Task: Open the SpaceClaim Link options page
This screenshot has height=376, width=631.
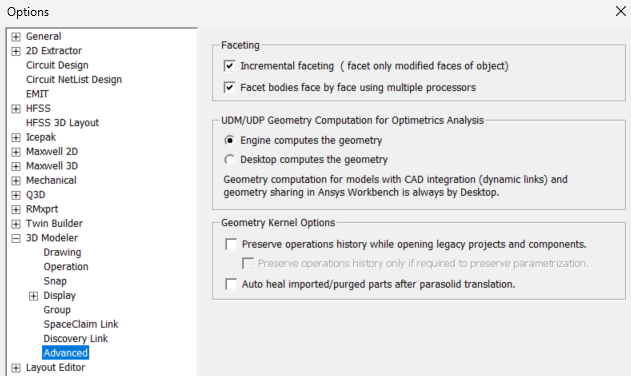Action: (x=81, y=324)
